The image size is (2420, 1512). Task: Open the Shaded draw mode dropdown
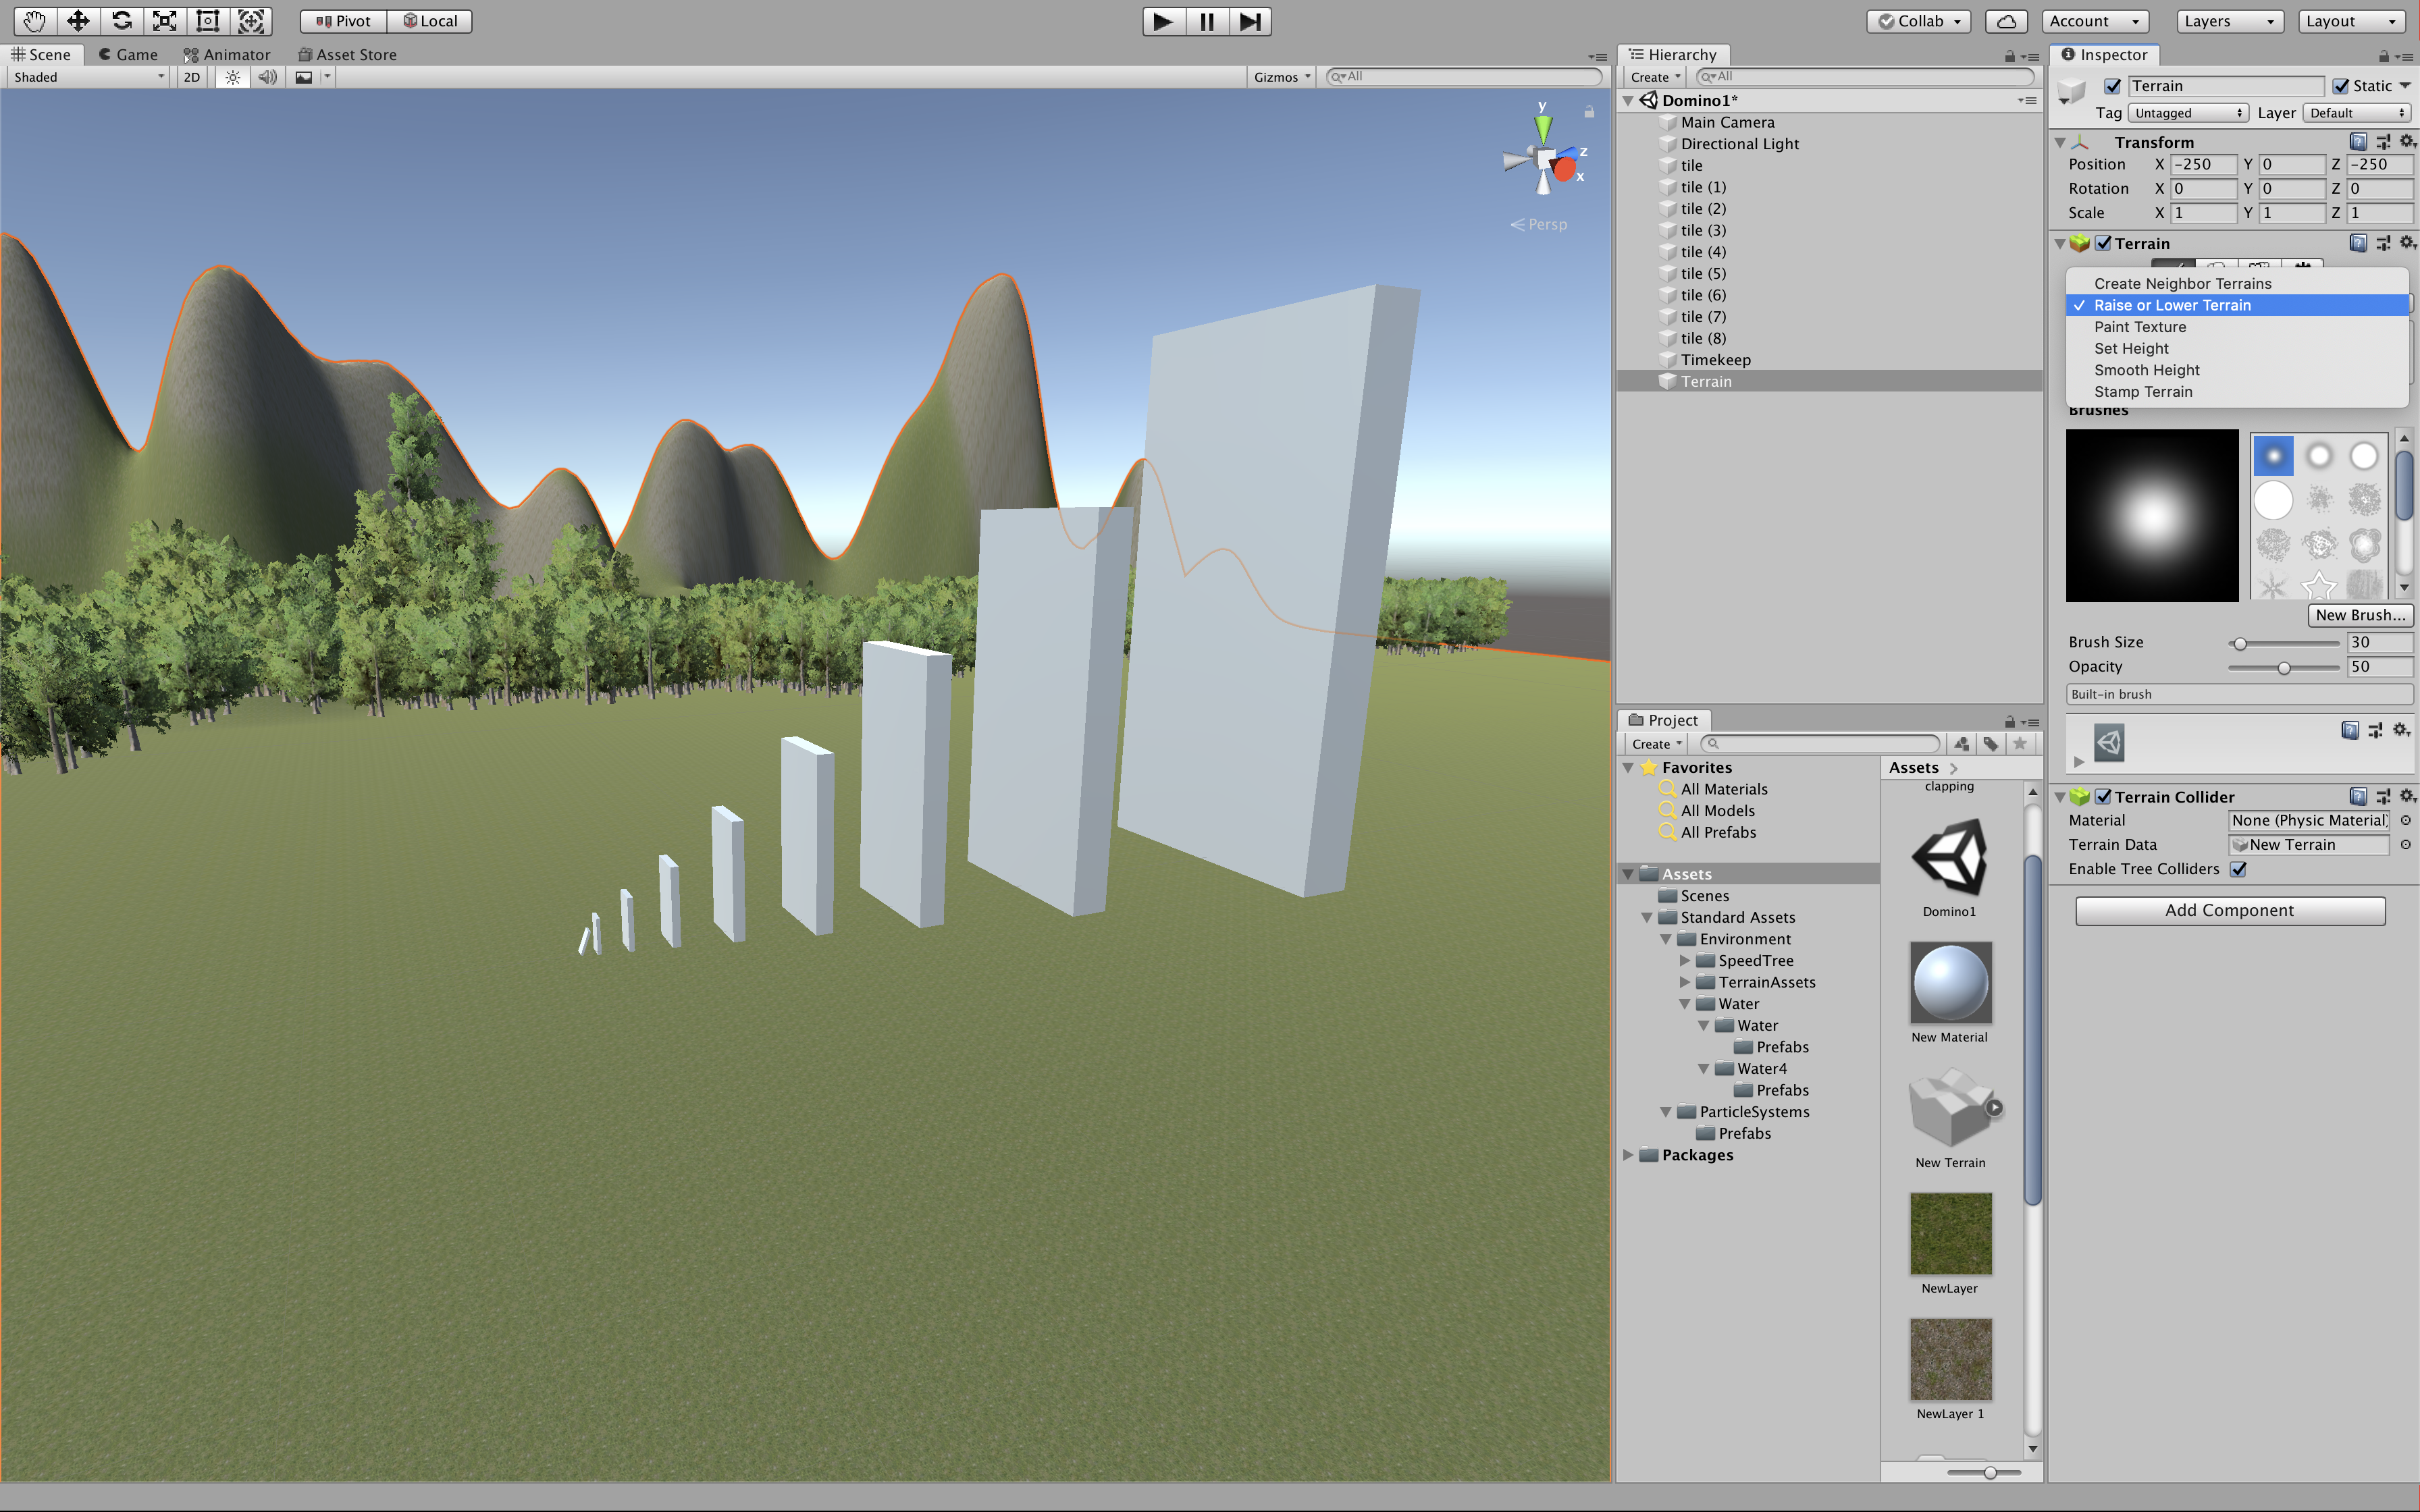[x=88, y=77]
